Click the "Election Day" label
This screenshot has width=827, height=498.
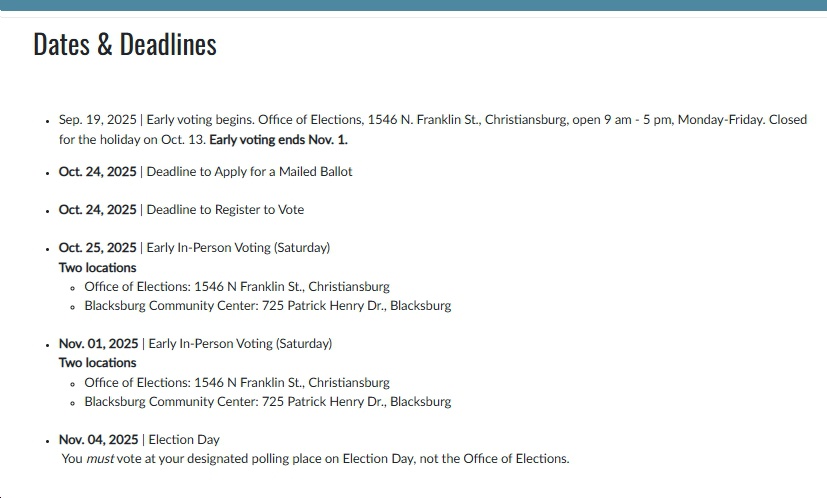[183, 439]
